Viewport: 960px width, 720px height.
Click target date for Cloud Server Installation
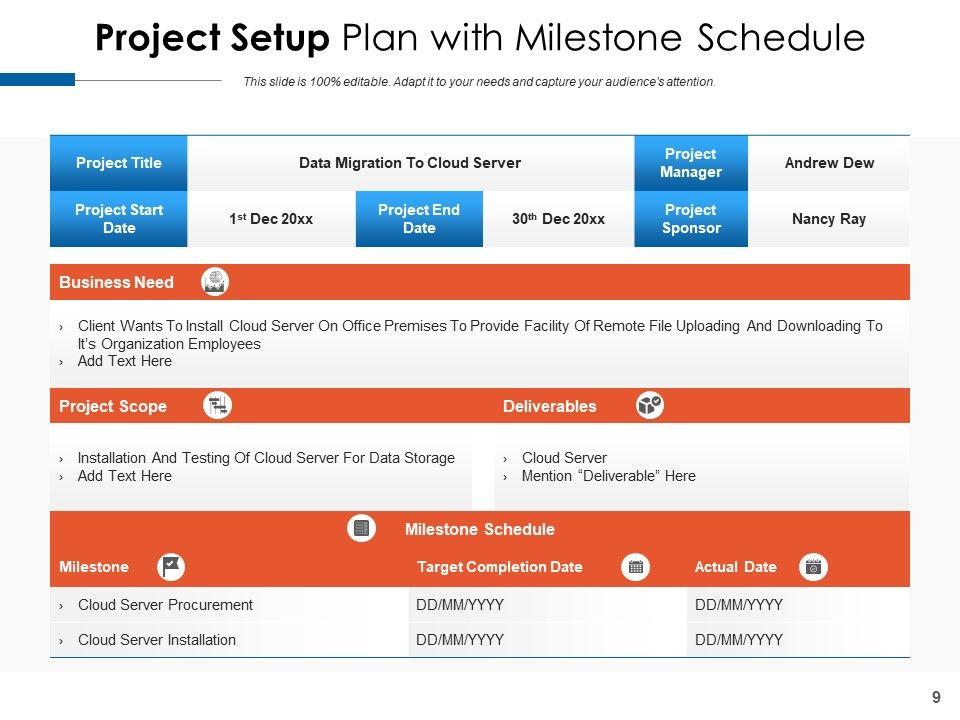[x=460, y=640]
